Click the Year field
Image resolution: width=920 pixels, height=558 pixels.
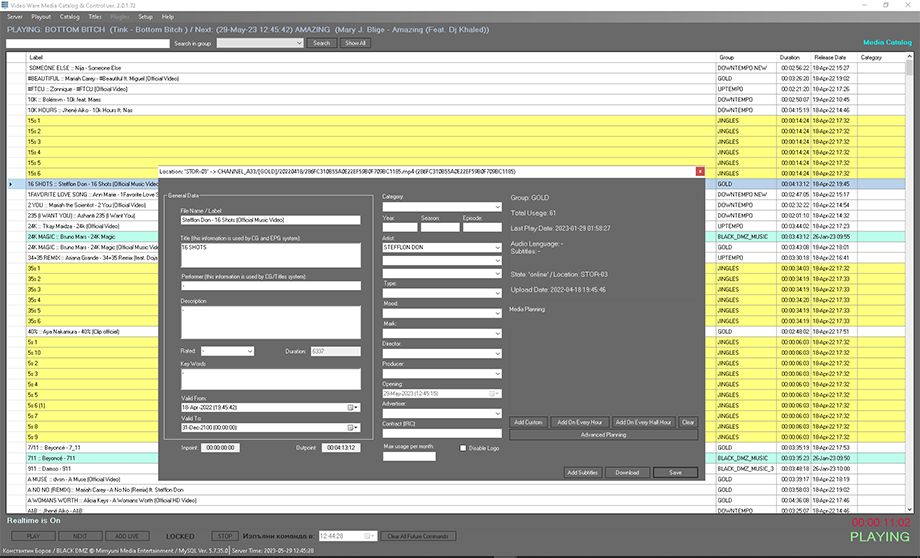(400, 227)
